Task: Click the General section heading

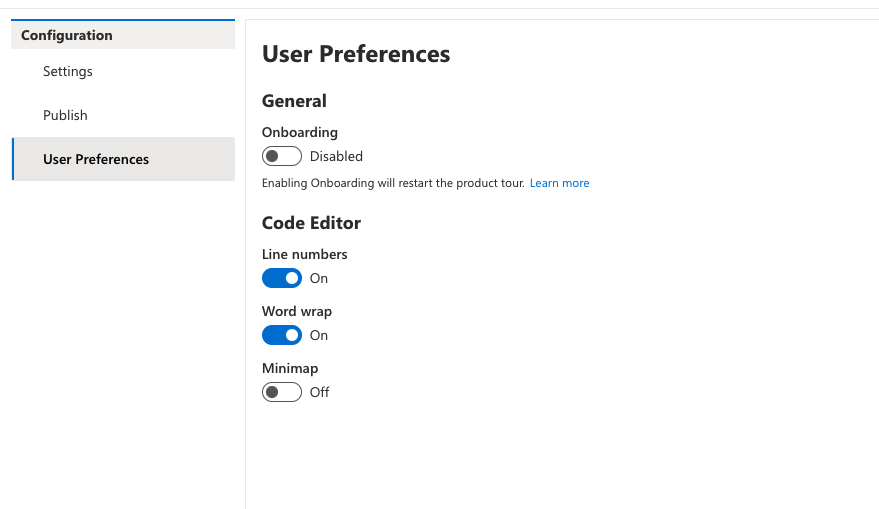Action: click(294, 101)
